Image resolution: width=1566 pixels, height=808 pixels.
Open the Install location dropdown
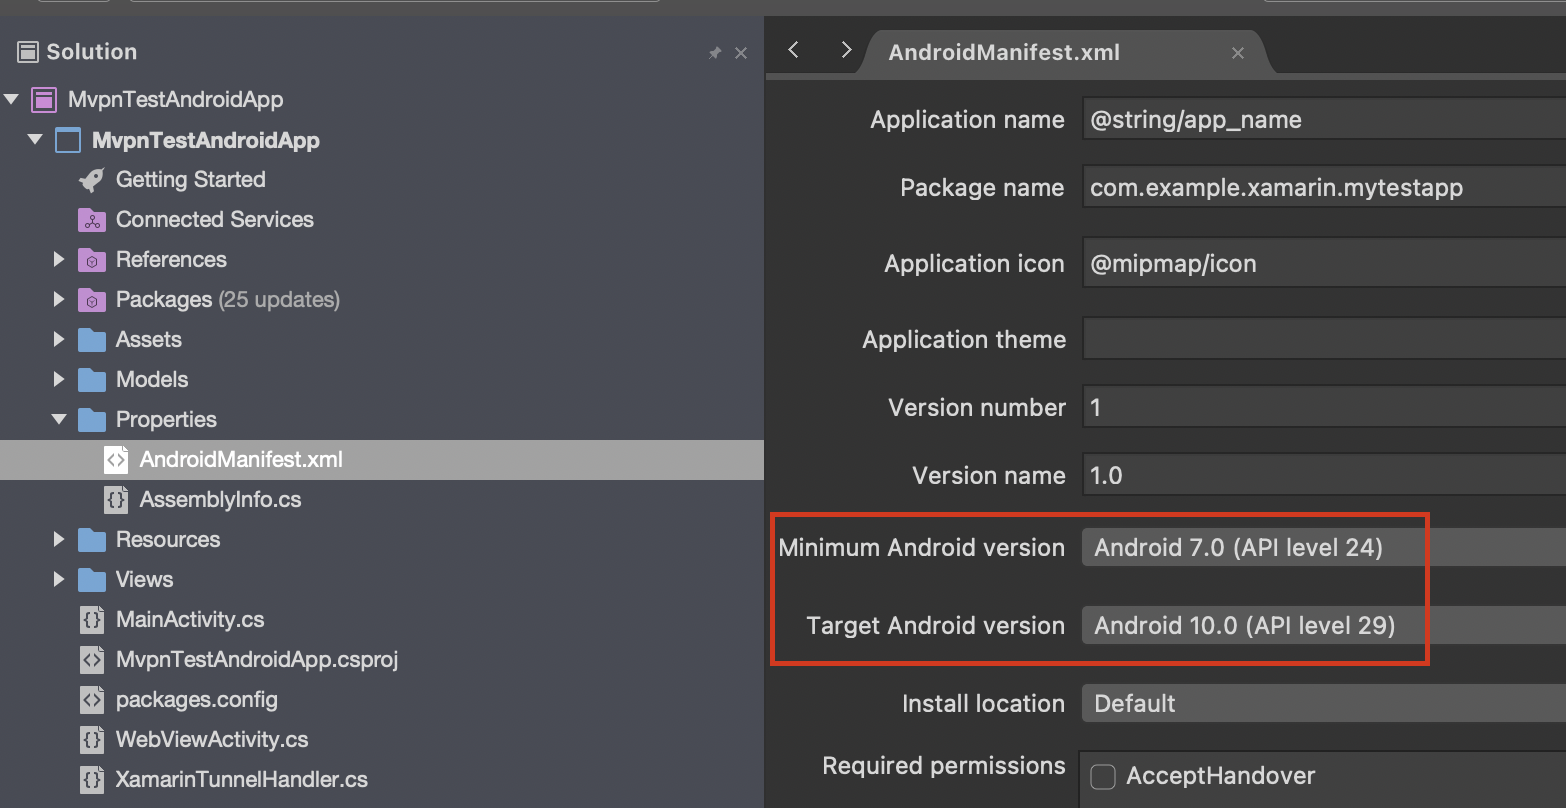tap(1324, 704)
